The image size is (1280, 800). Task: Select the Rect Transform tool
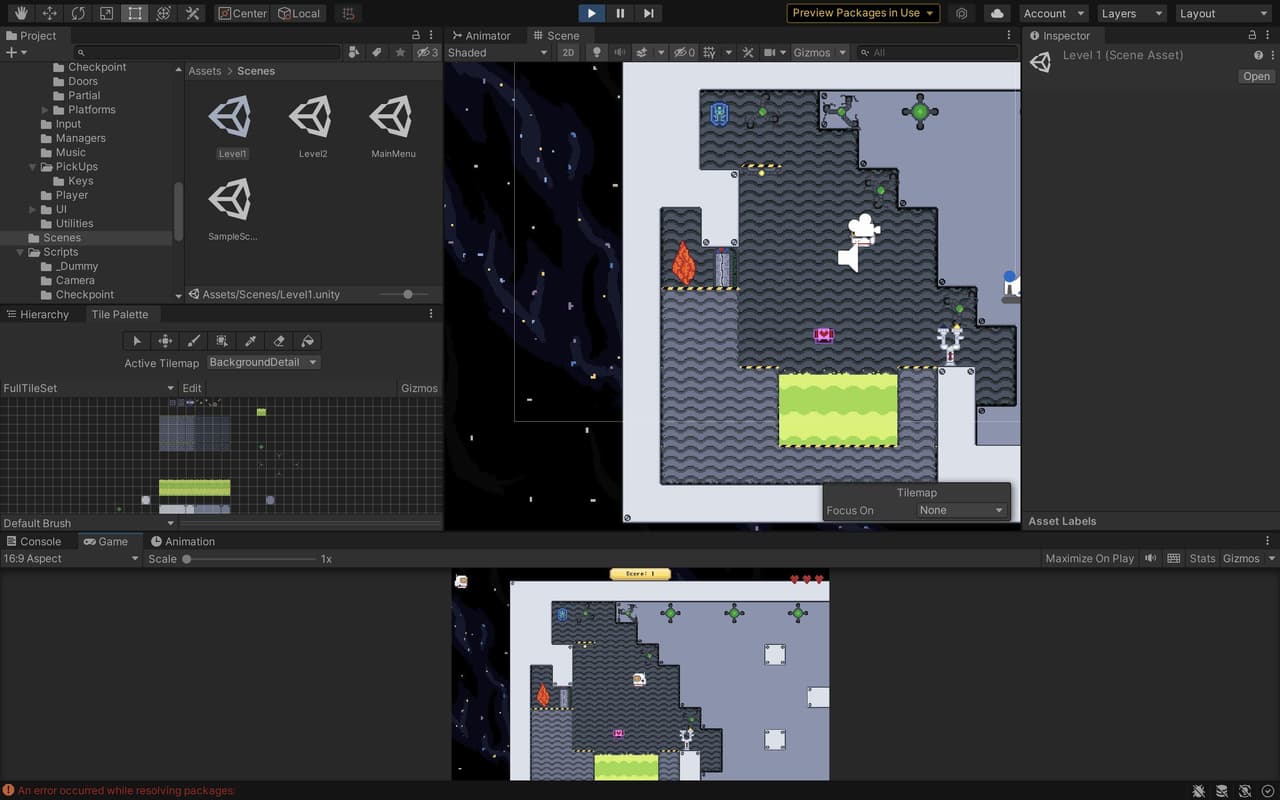135,13
